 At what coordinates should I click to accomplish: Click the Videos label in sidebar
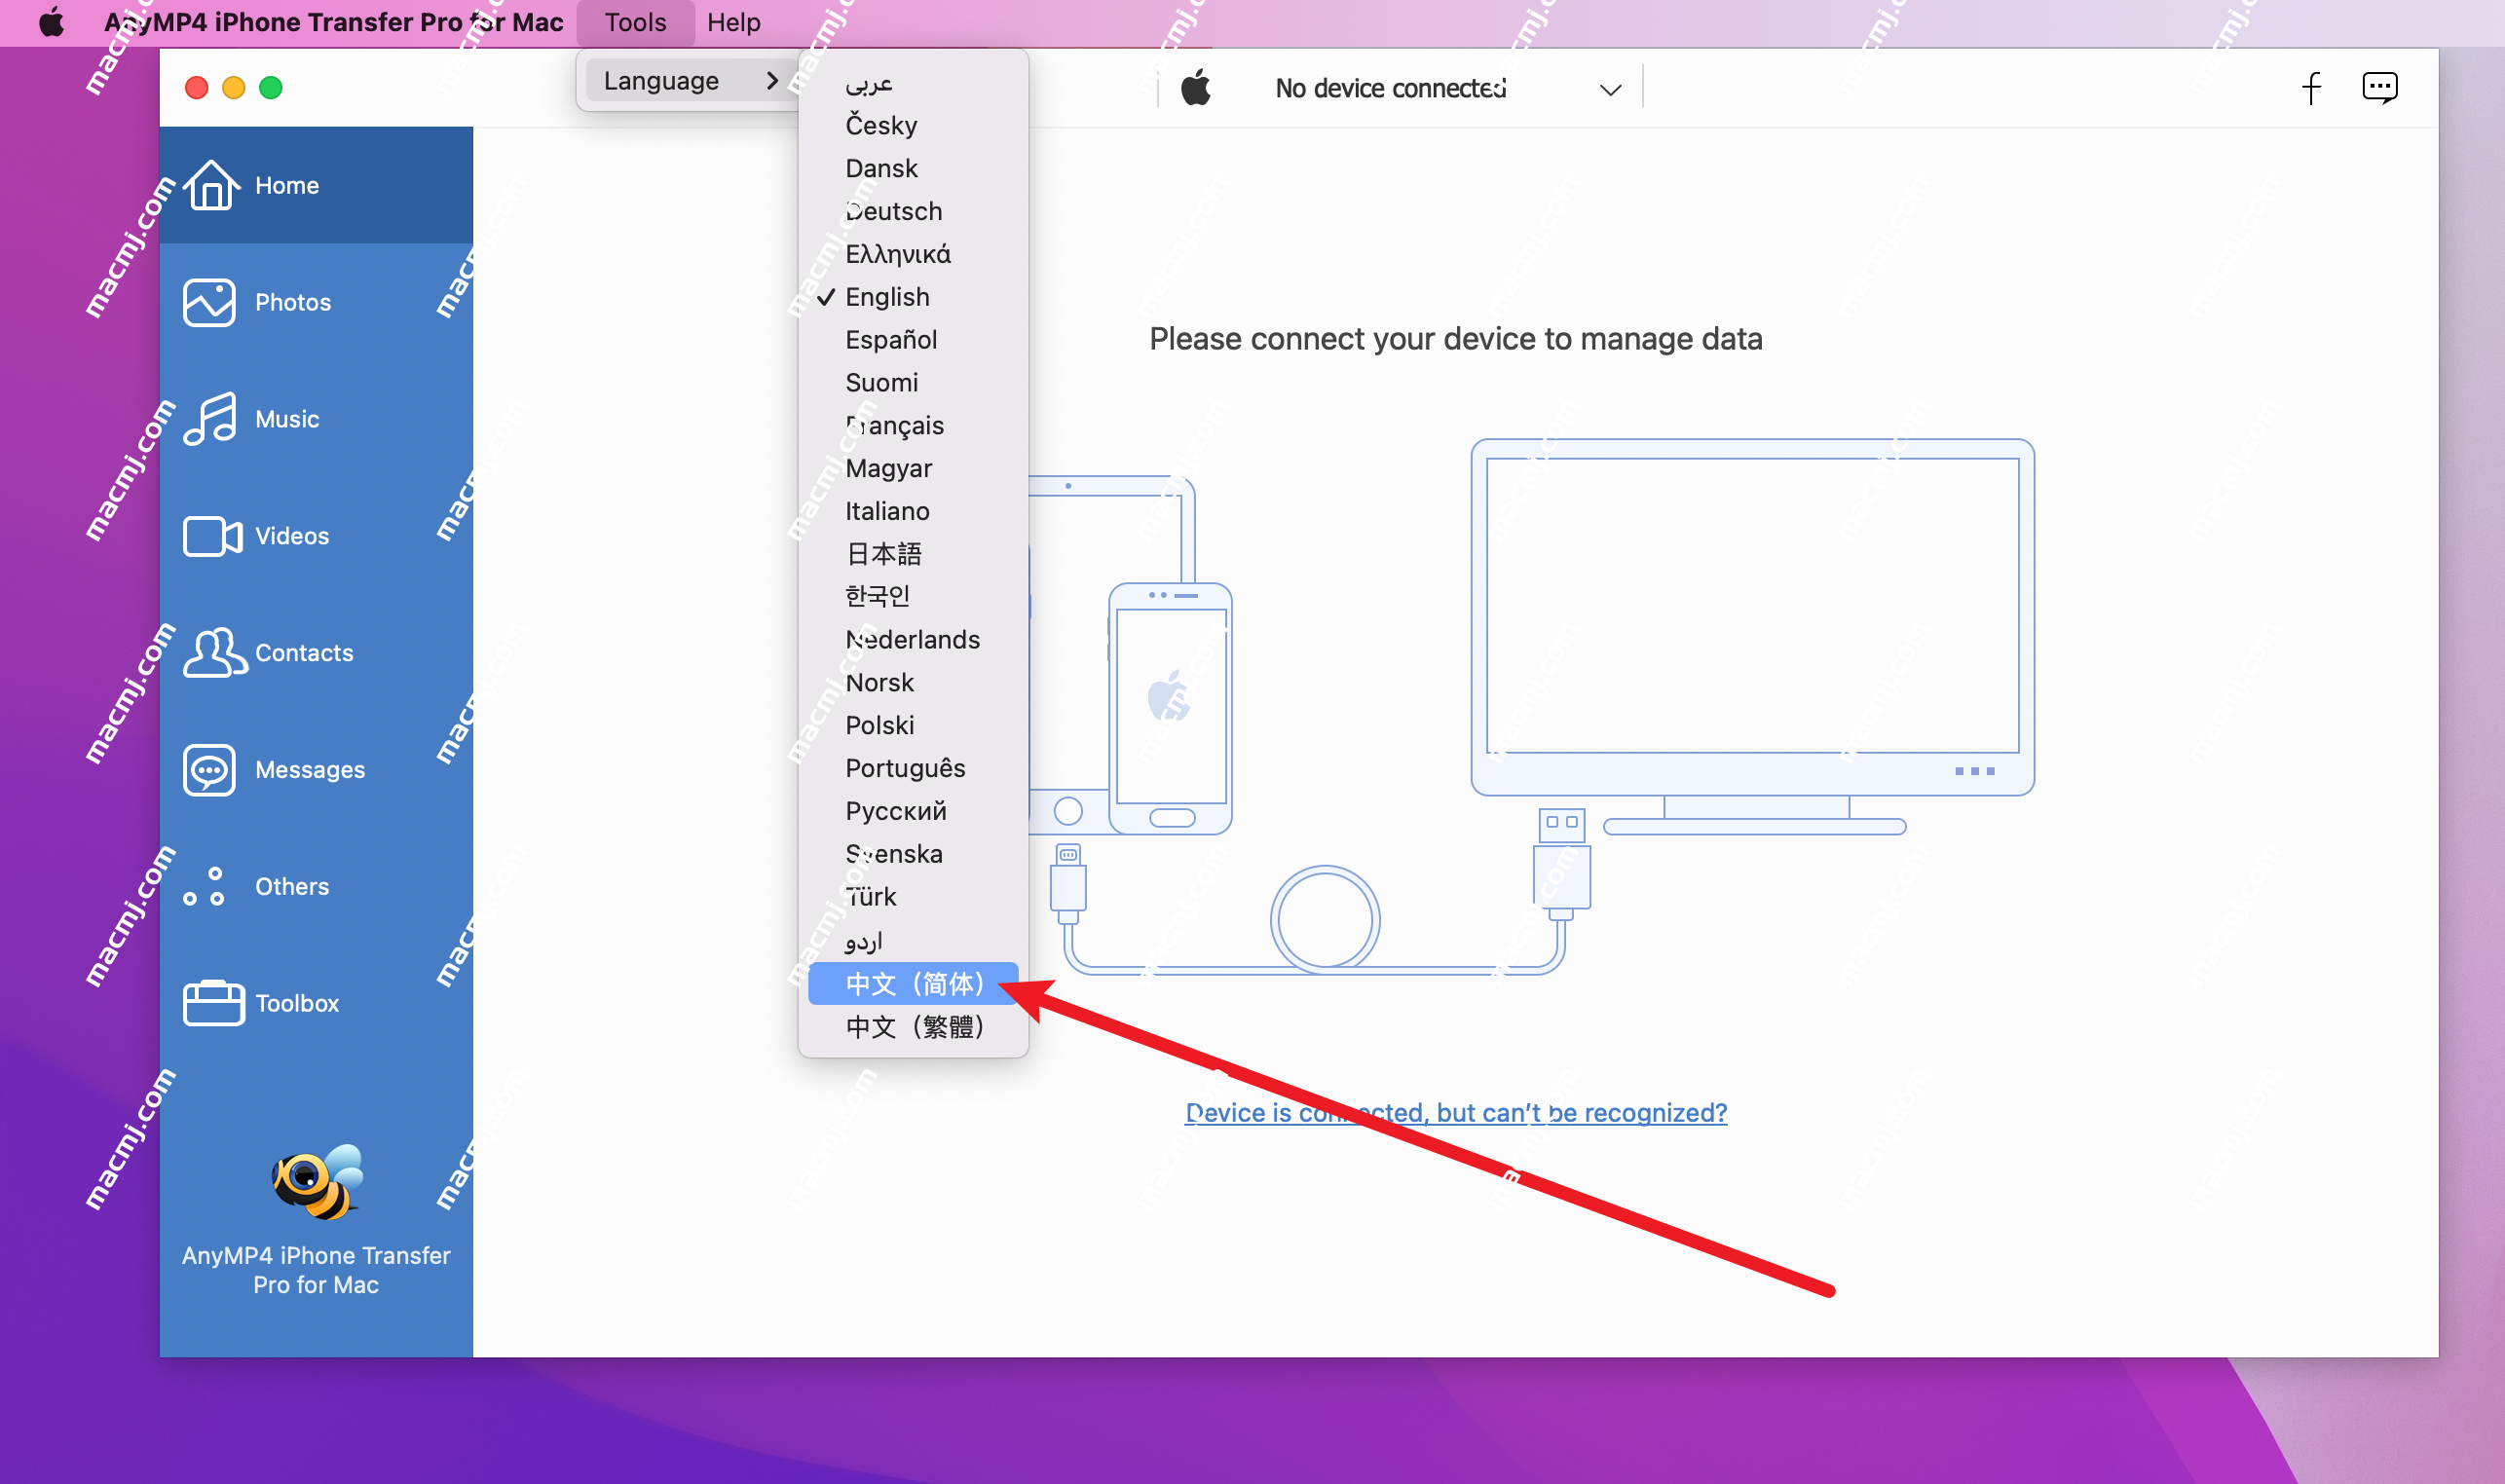[x=292, y=537]
